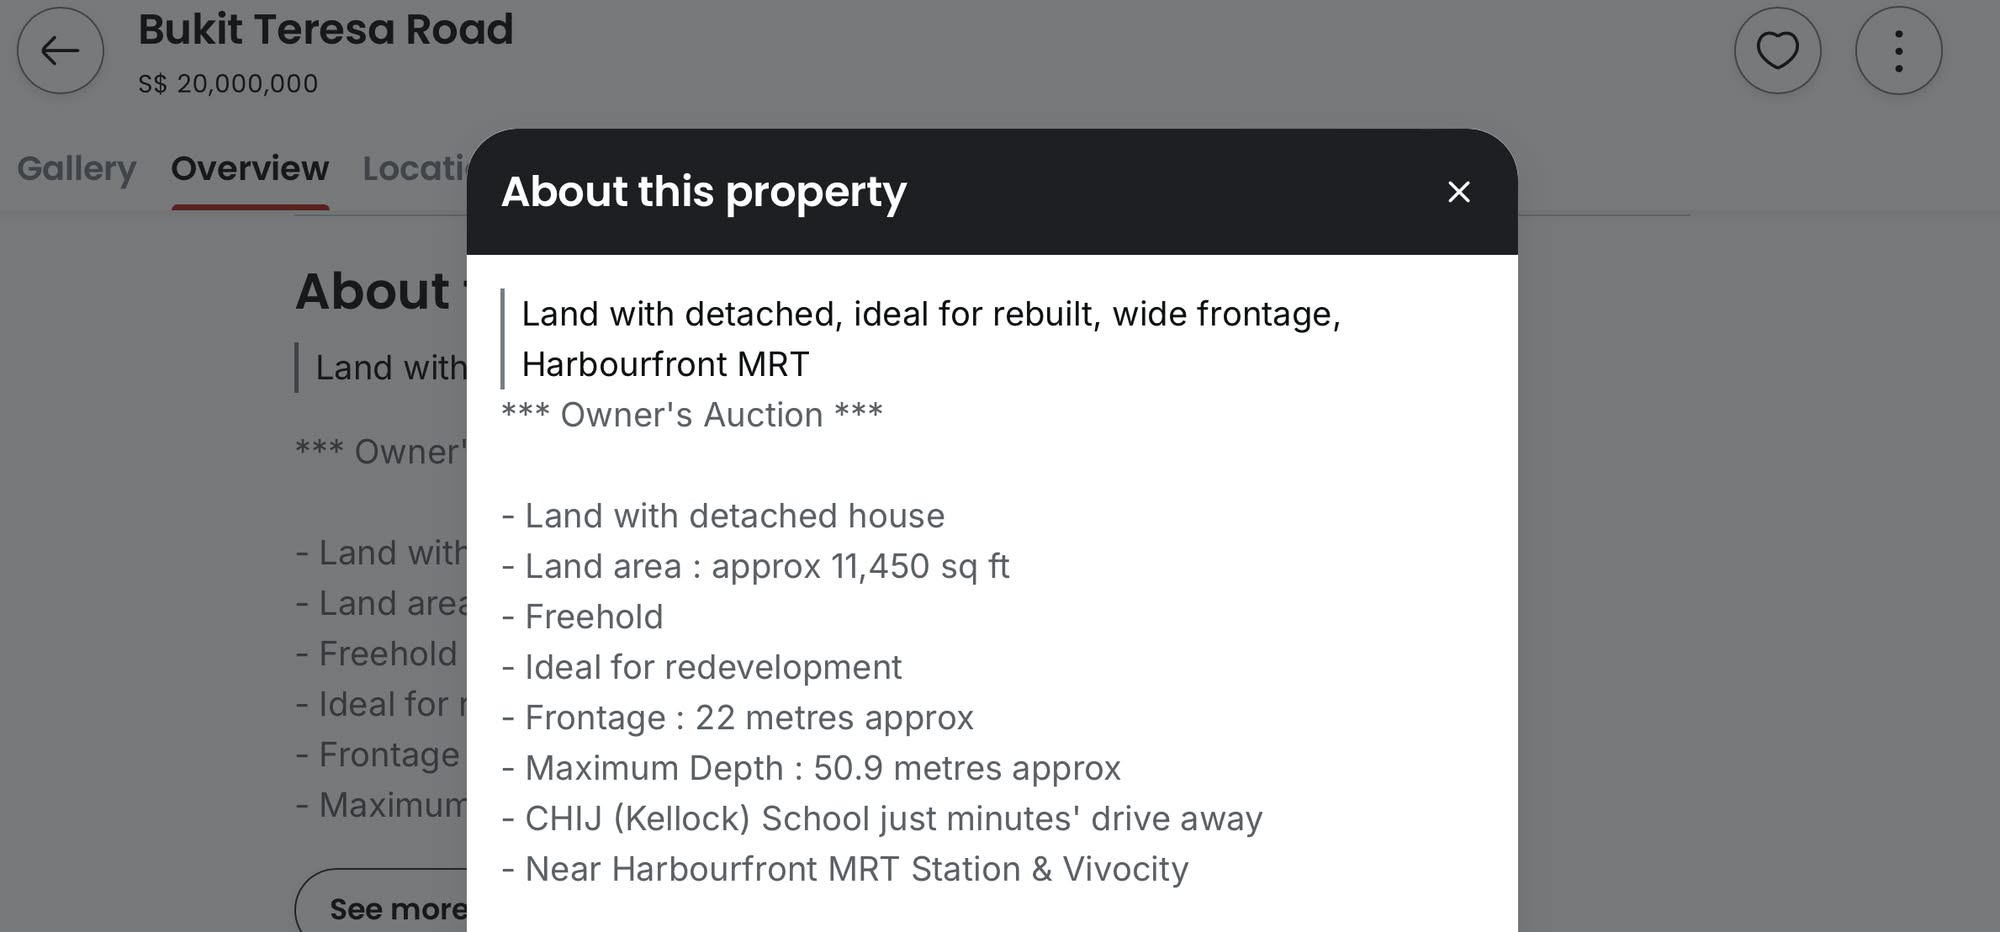Click the Frontage 22 metres approx line
Viewport: 2000px width, 932px height.
click(x=737, y=718)
